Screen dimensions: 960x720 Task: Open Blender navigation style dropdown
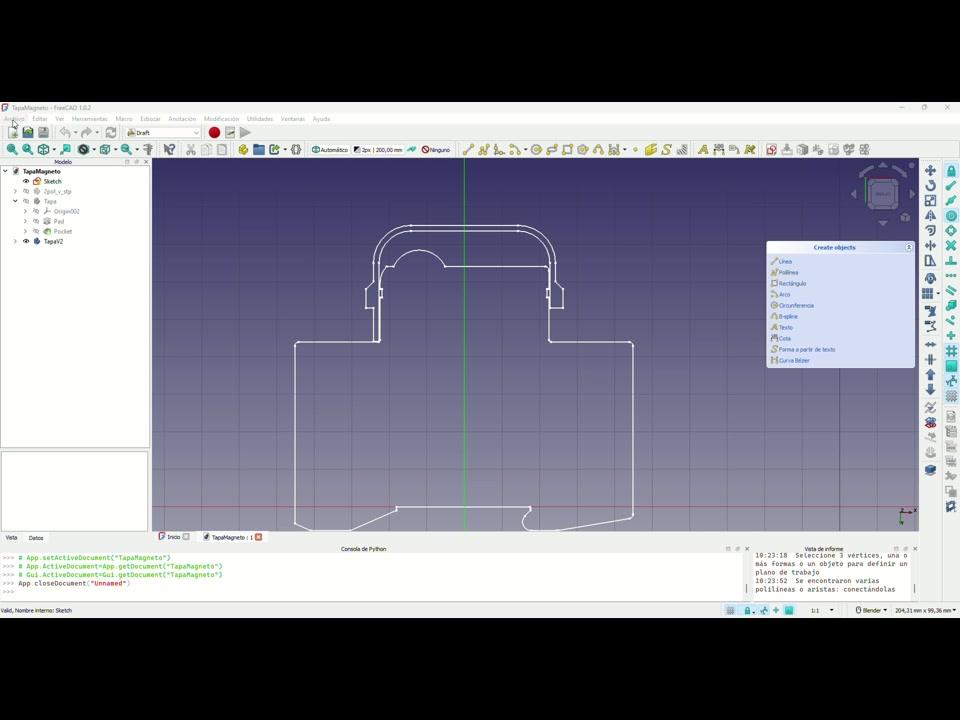click(871, 610)
